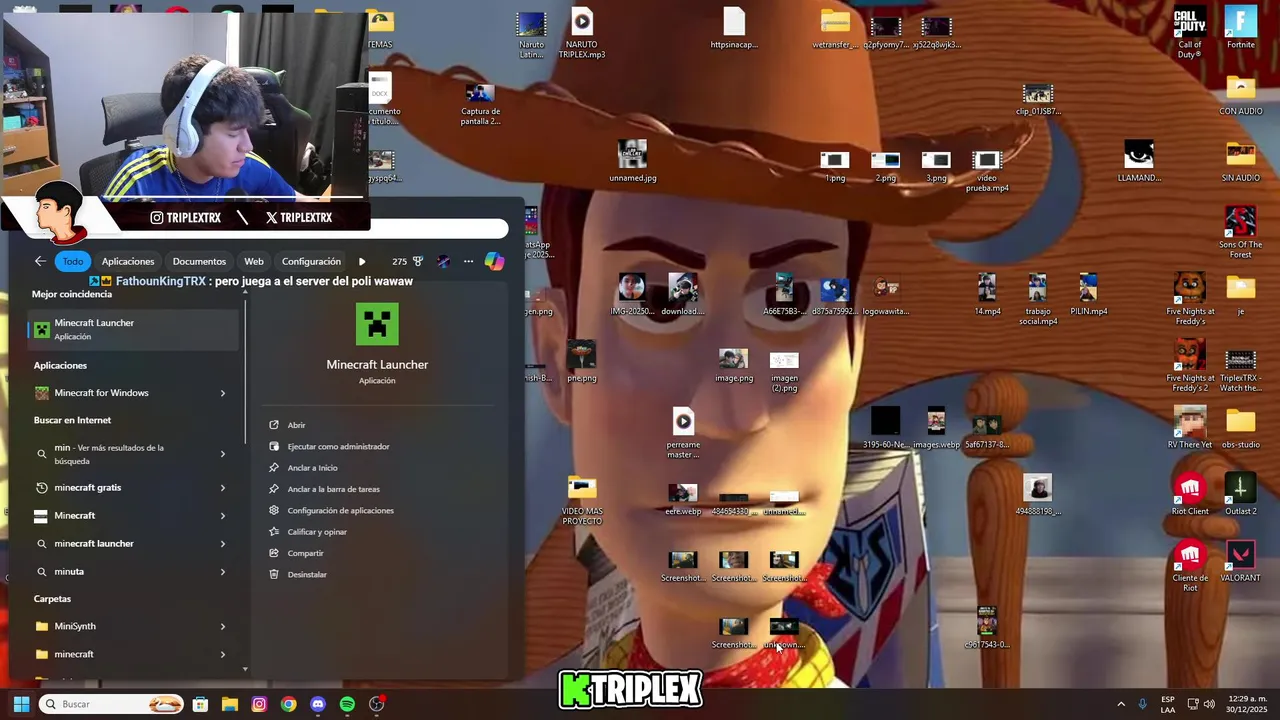Expand the 'min' web search result
The width and height of the screenshot is (1280, 720).
[x=222, y=454]
